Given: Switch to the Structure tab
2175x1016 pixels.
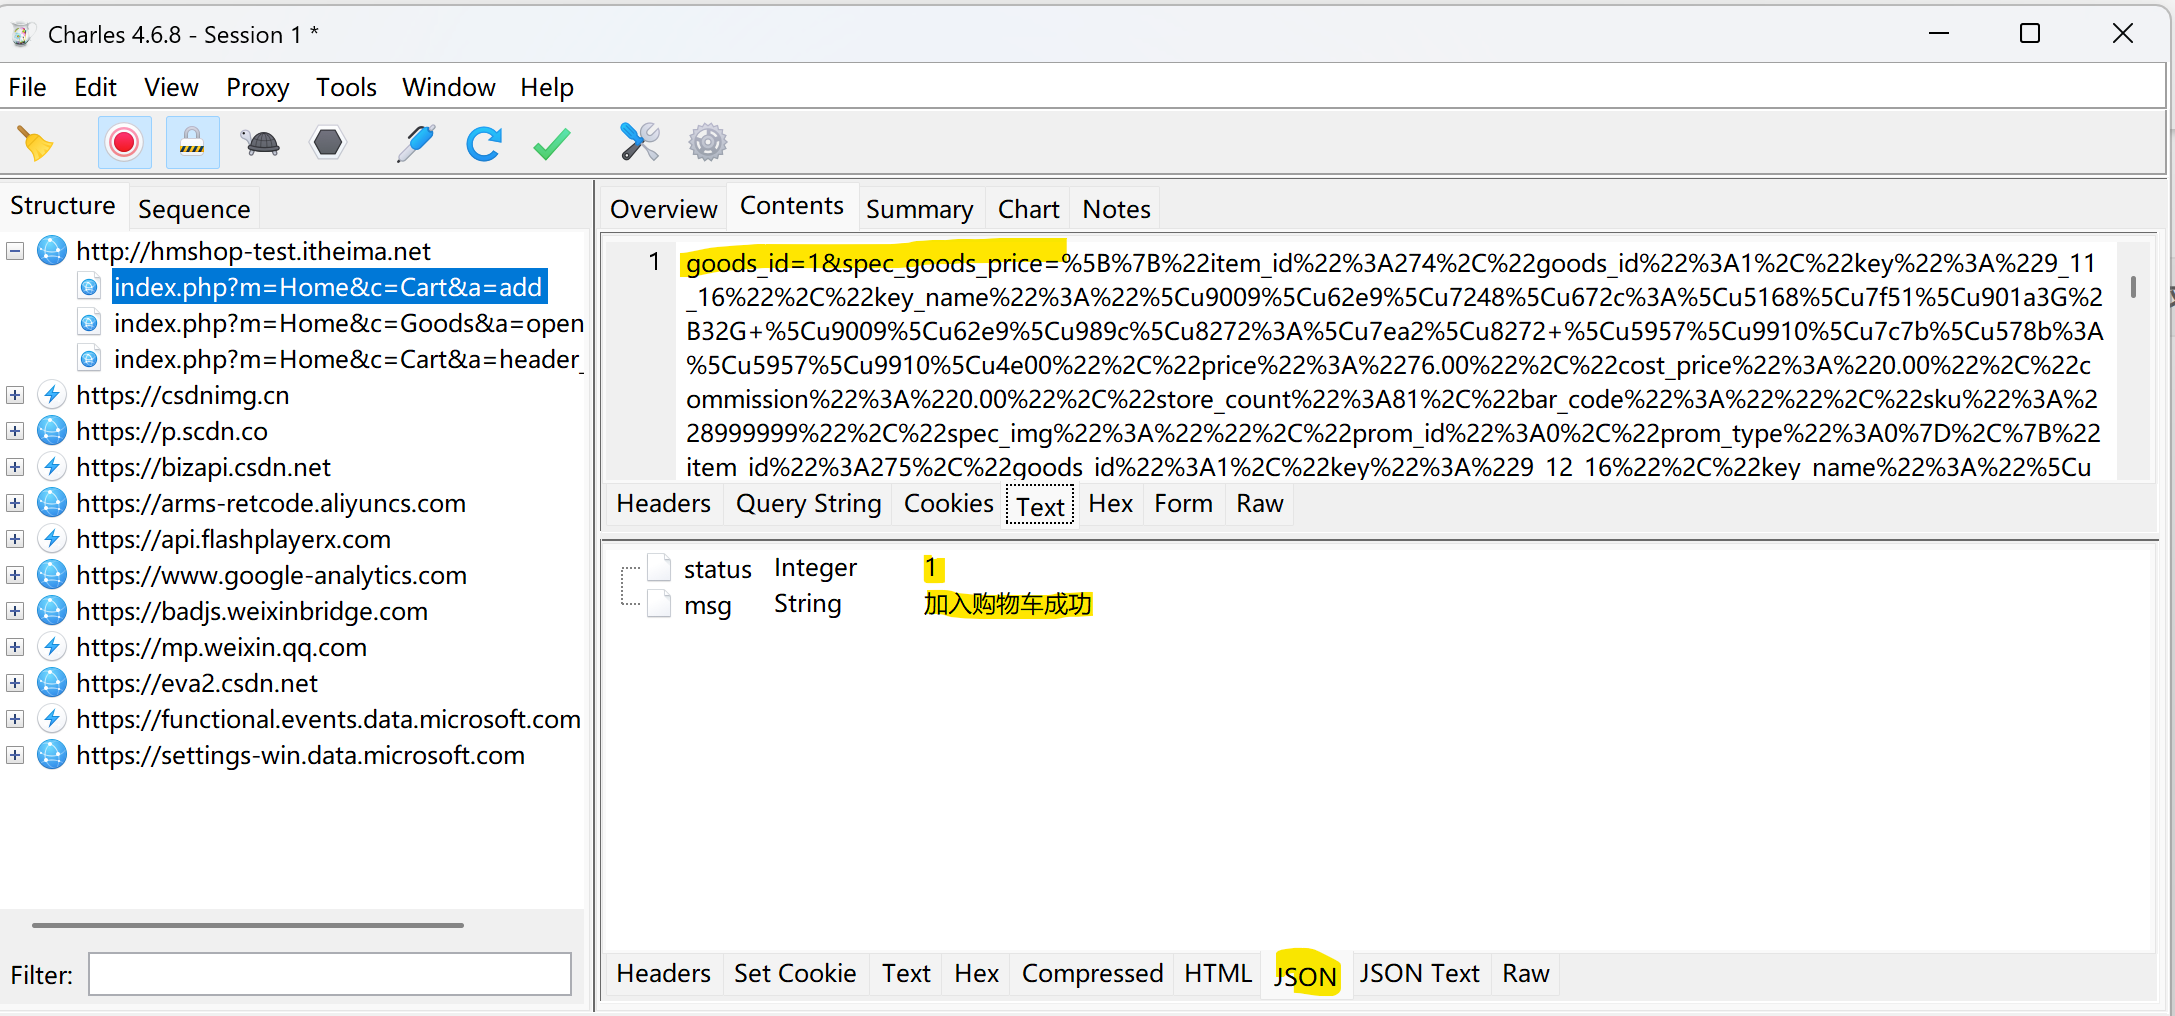Looking at the screenshot, I should 63,206.
